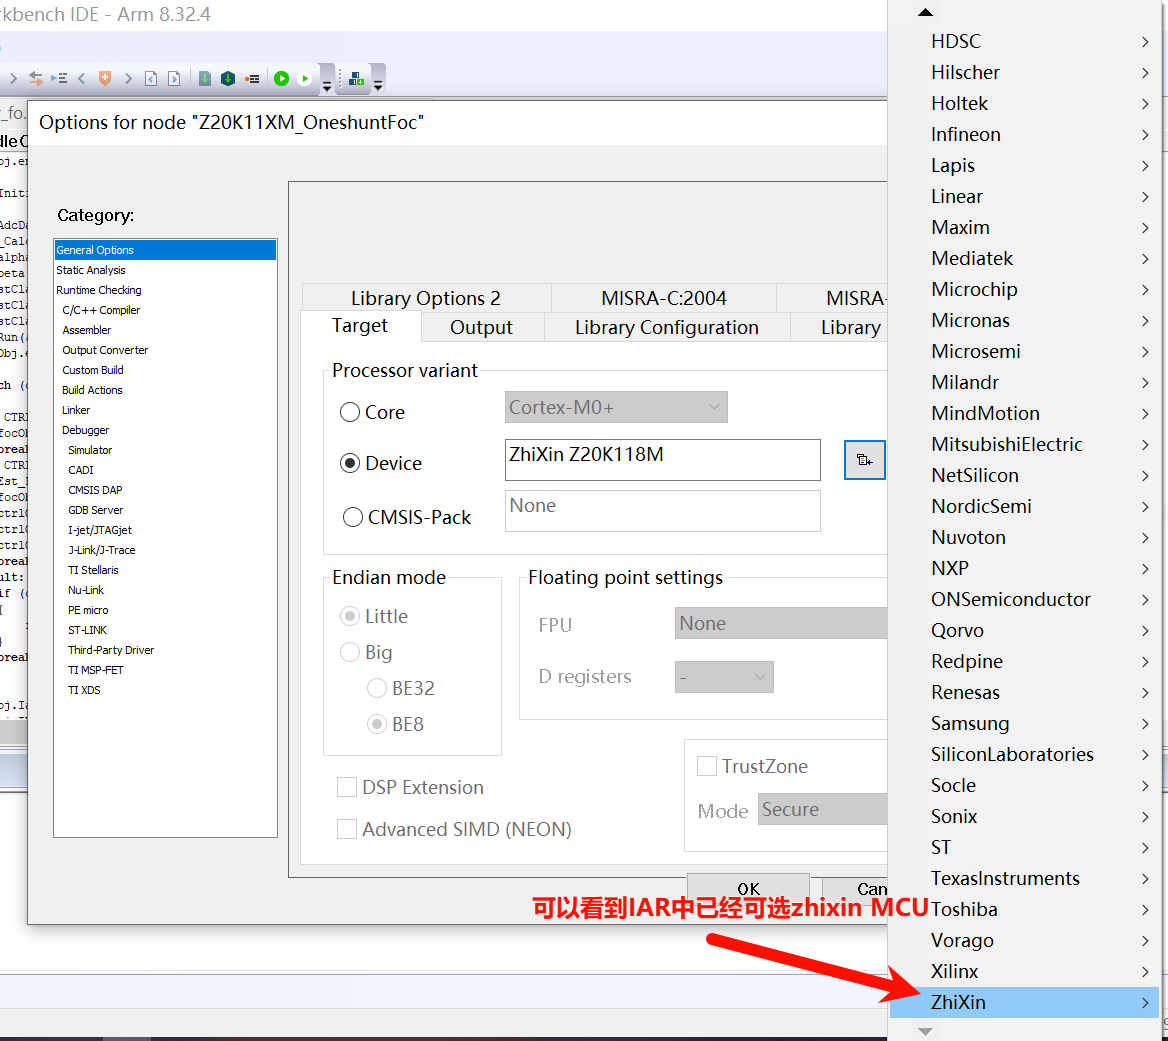The image size is (1168, 1041).
Task: Select C/C++ Compiler category
Action: [x=165, y=310]
